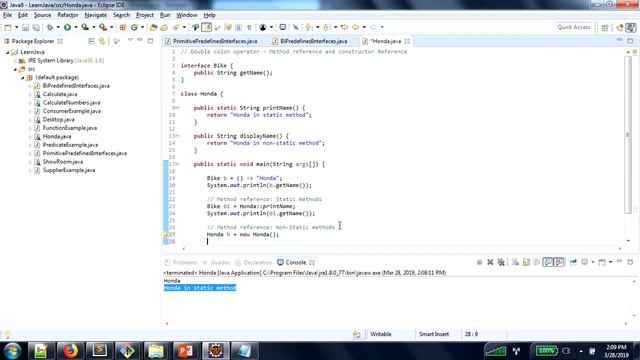The image size is (640, 360).
Task: Collapse the main method fold at line 17
Action: (x=178, y=164)
